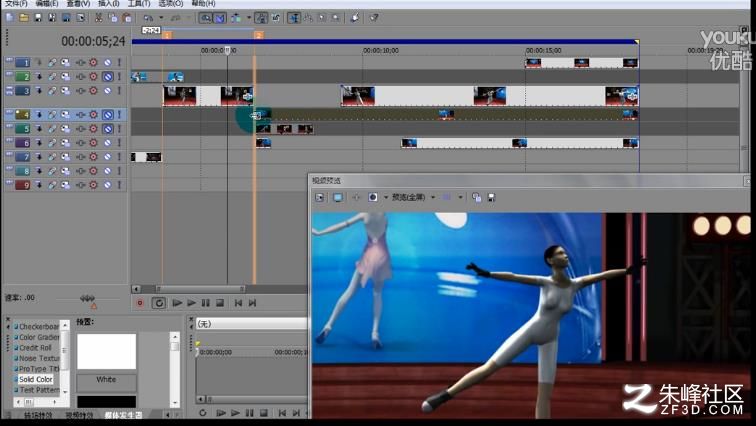The width and height of the screenshot is (756, 426).
Task: Play from start in timeline transport
Action: point(177,303)
